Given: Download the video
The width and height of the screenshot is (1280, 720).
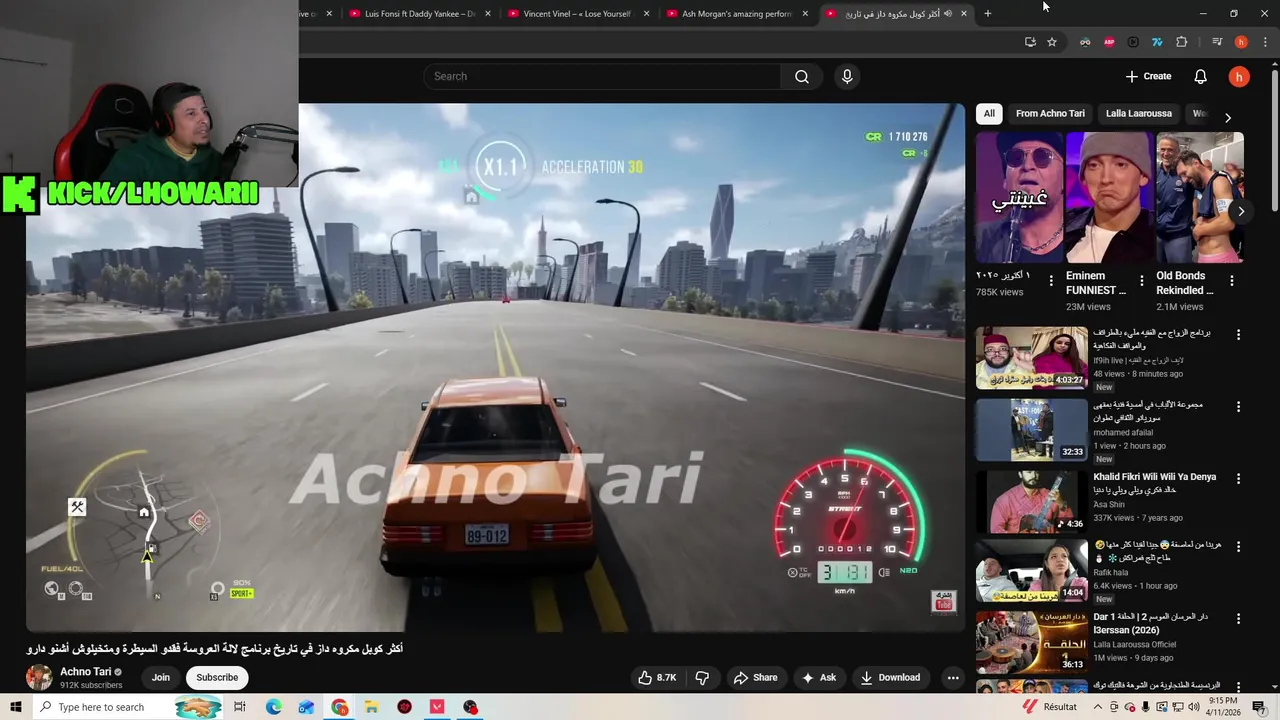Looking at the screenshot, I should point(889,677).
